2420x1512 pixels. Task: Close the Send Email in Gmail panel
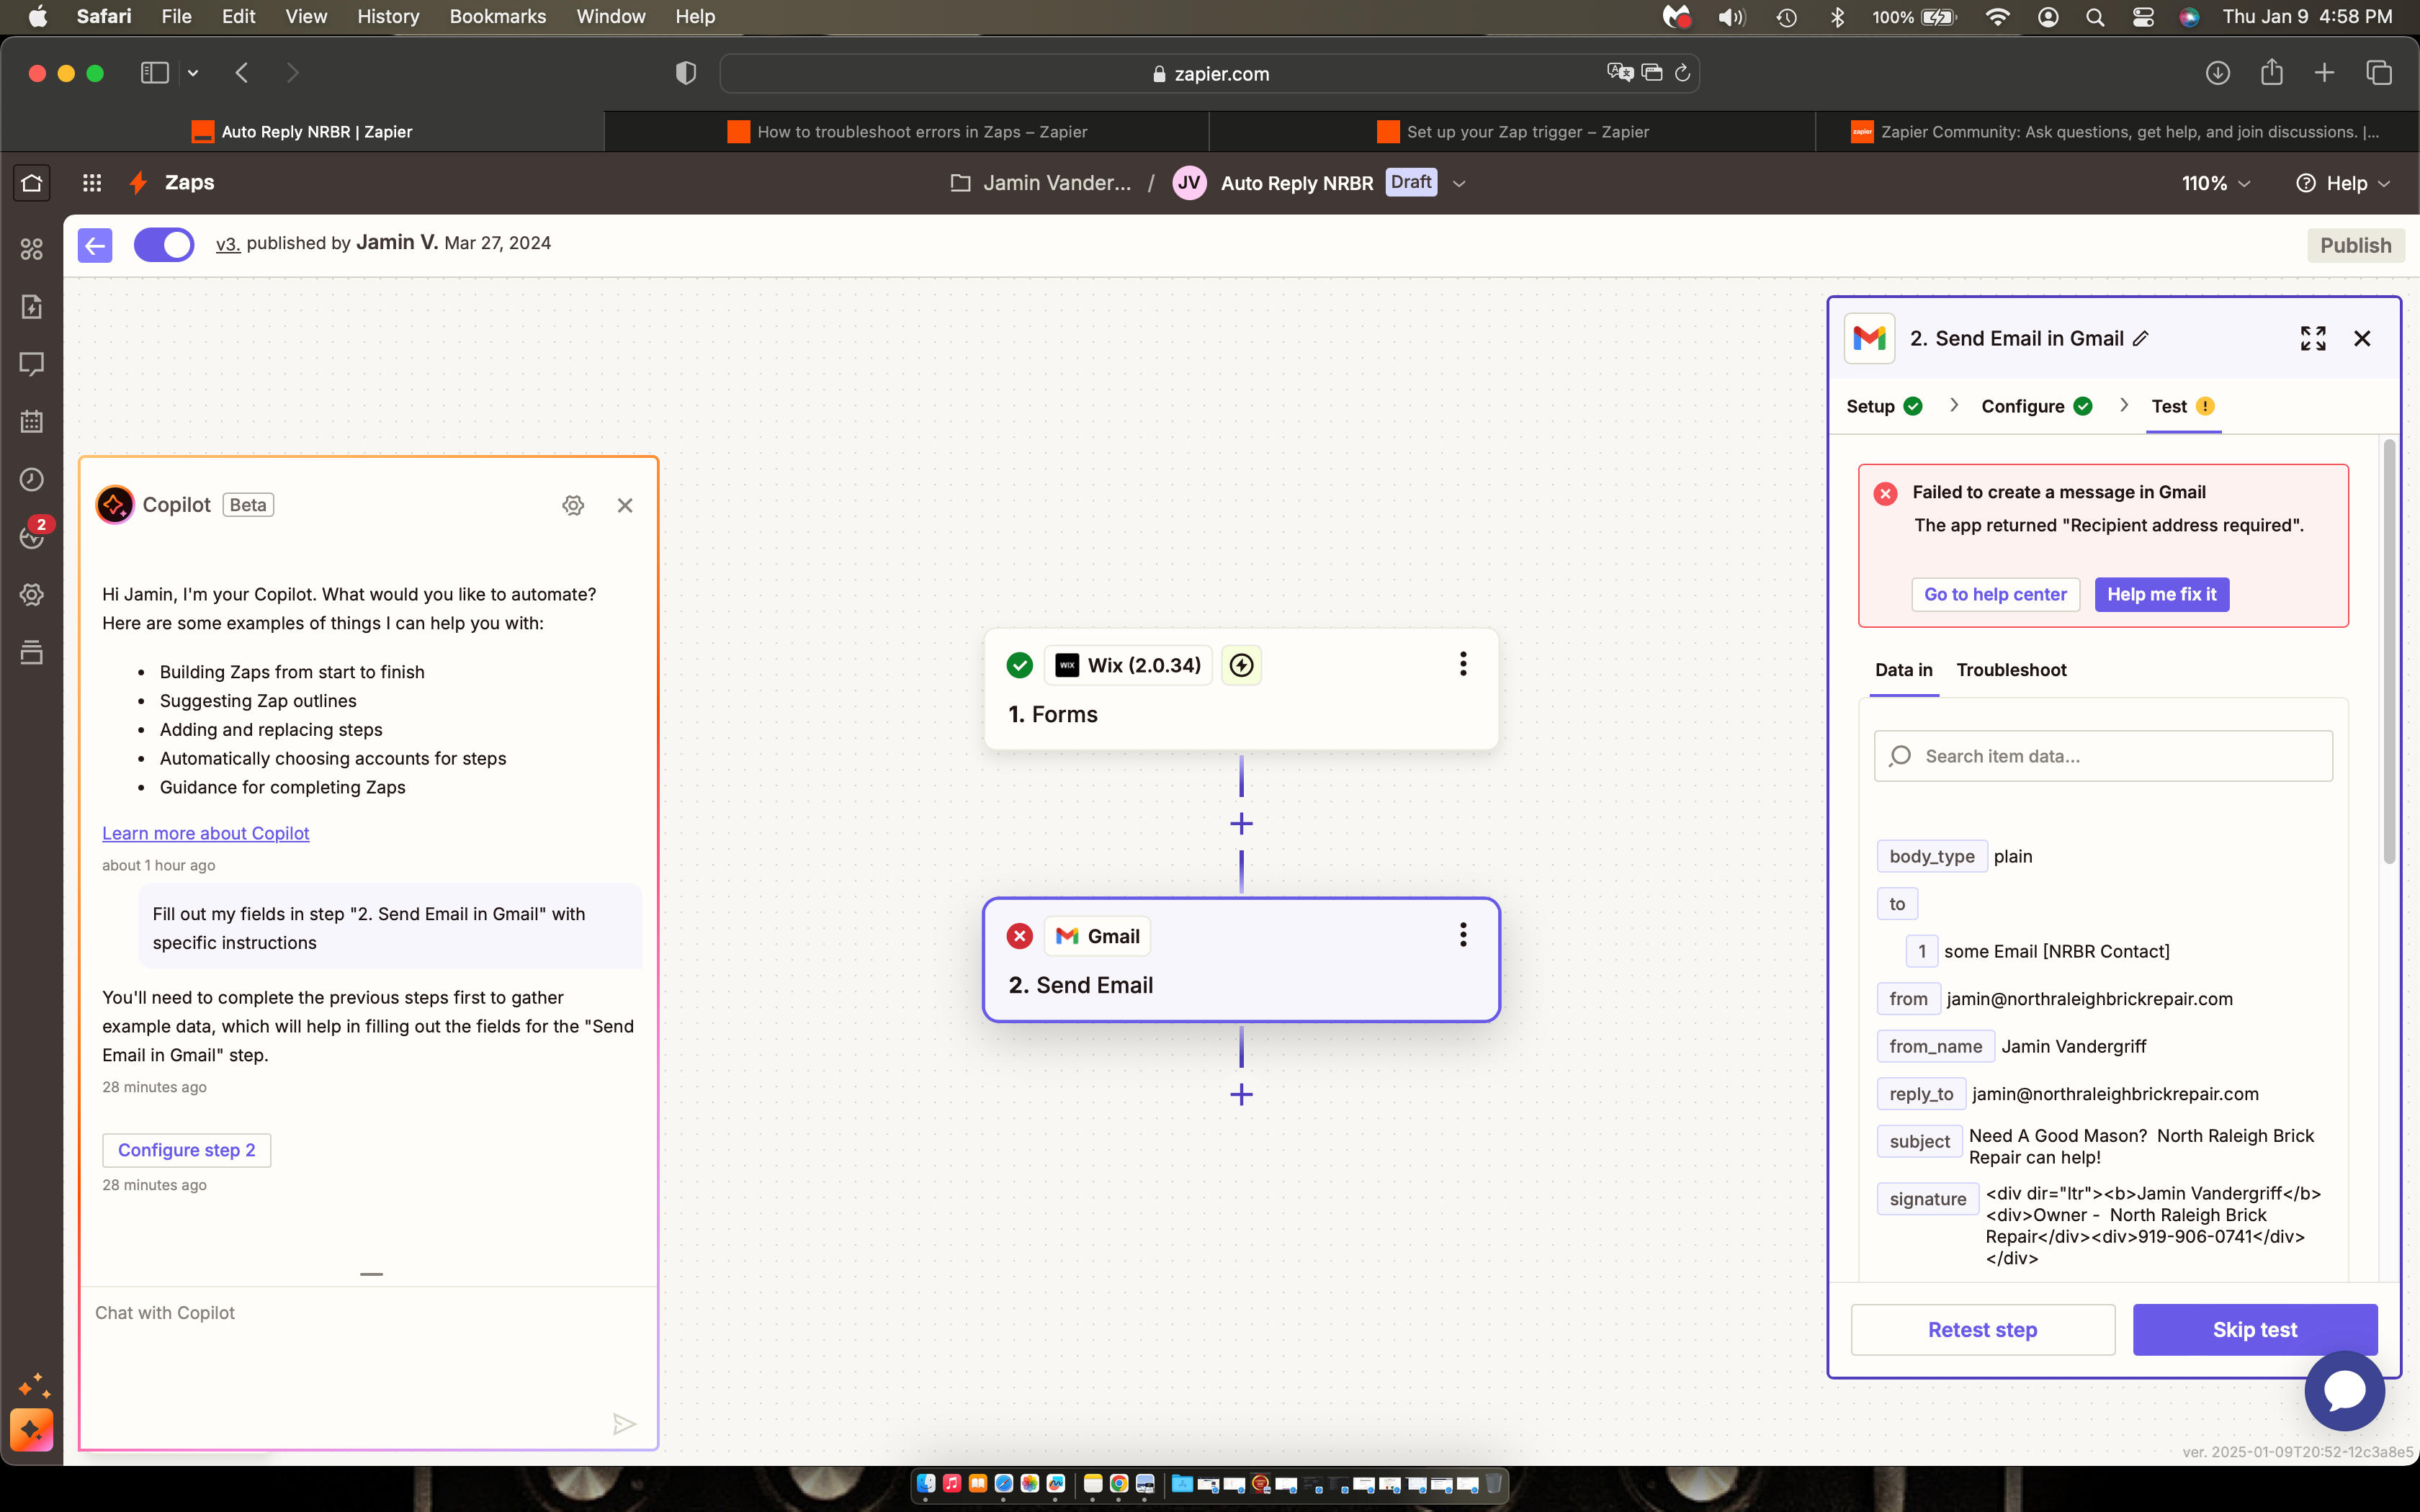pos(2362,339)
